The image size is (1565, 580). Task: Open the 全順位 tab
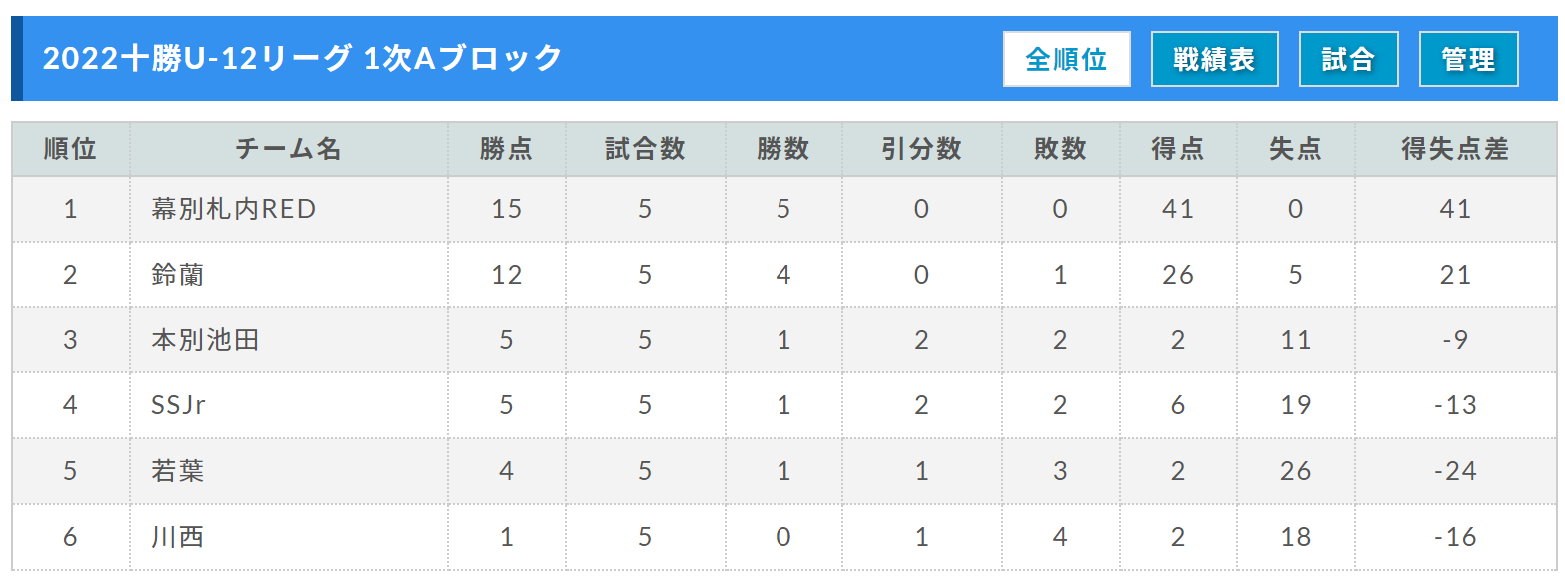point(1067,59)
